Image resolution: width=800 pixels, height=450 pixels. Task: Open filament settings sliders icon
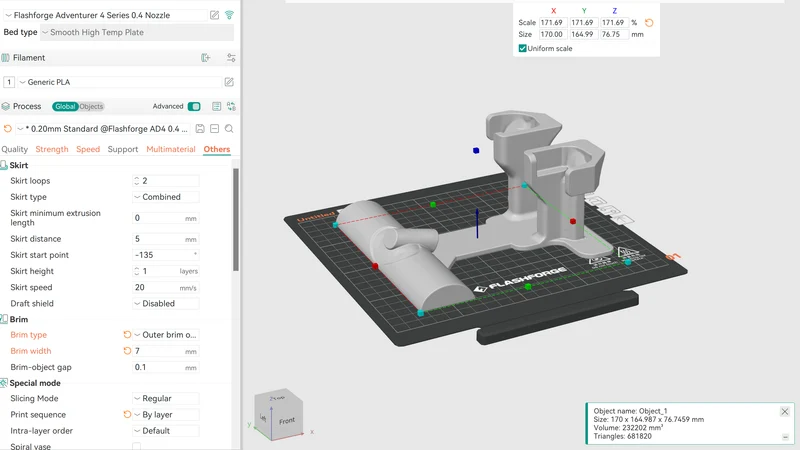pyautogui.click(x=231, y=58)
